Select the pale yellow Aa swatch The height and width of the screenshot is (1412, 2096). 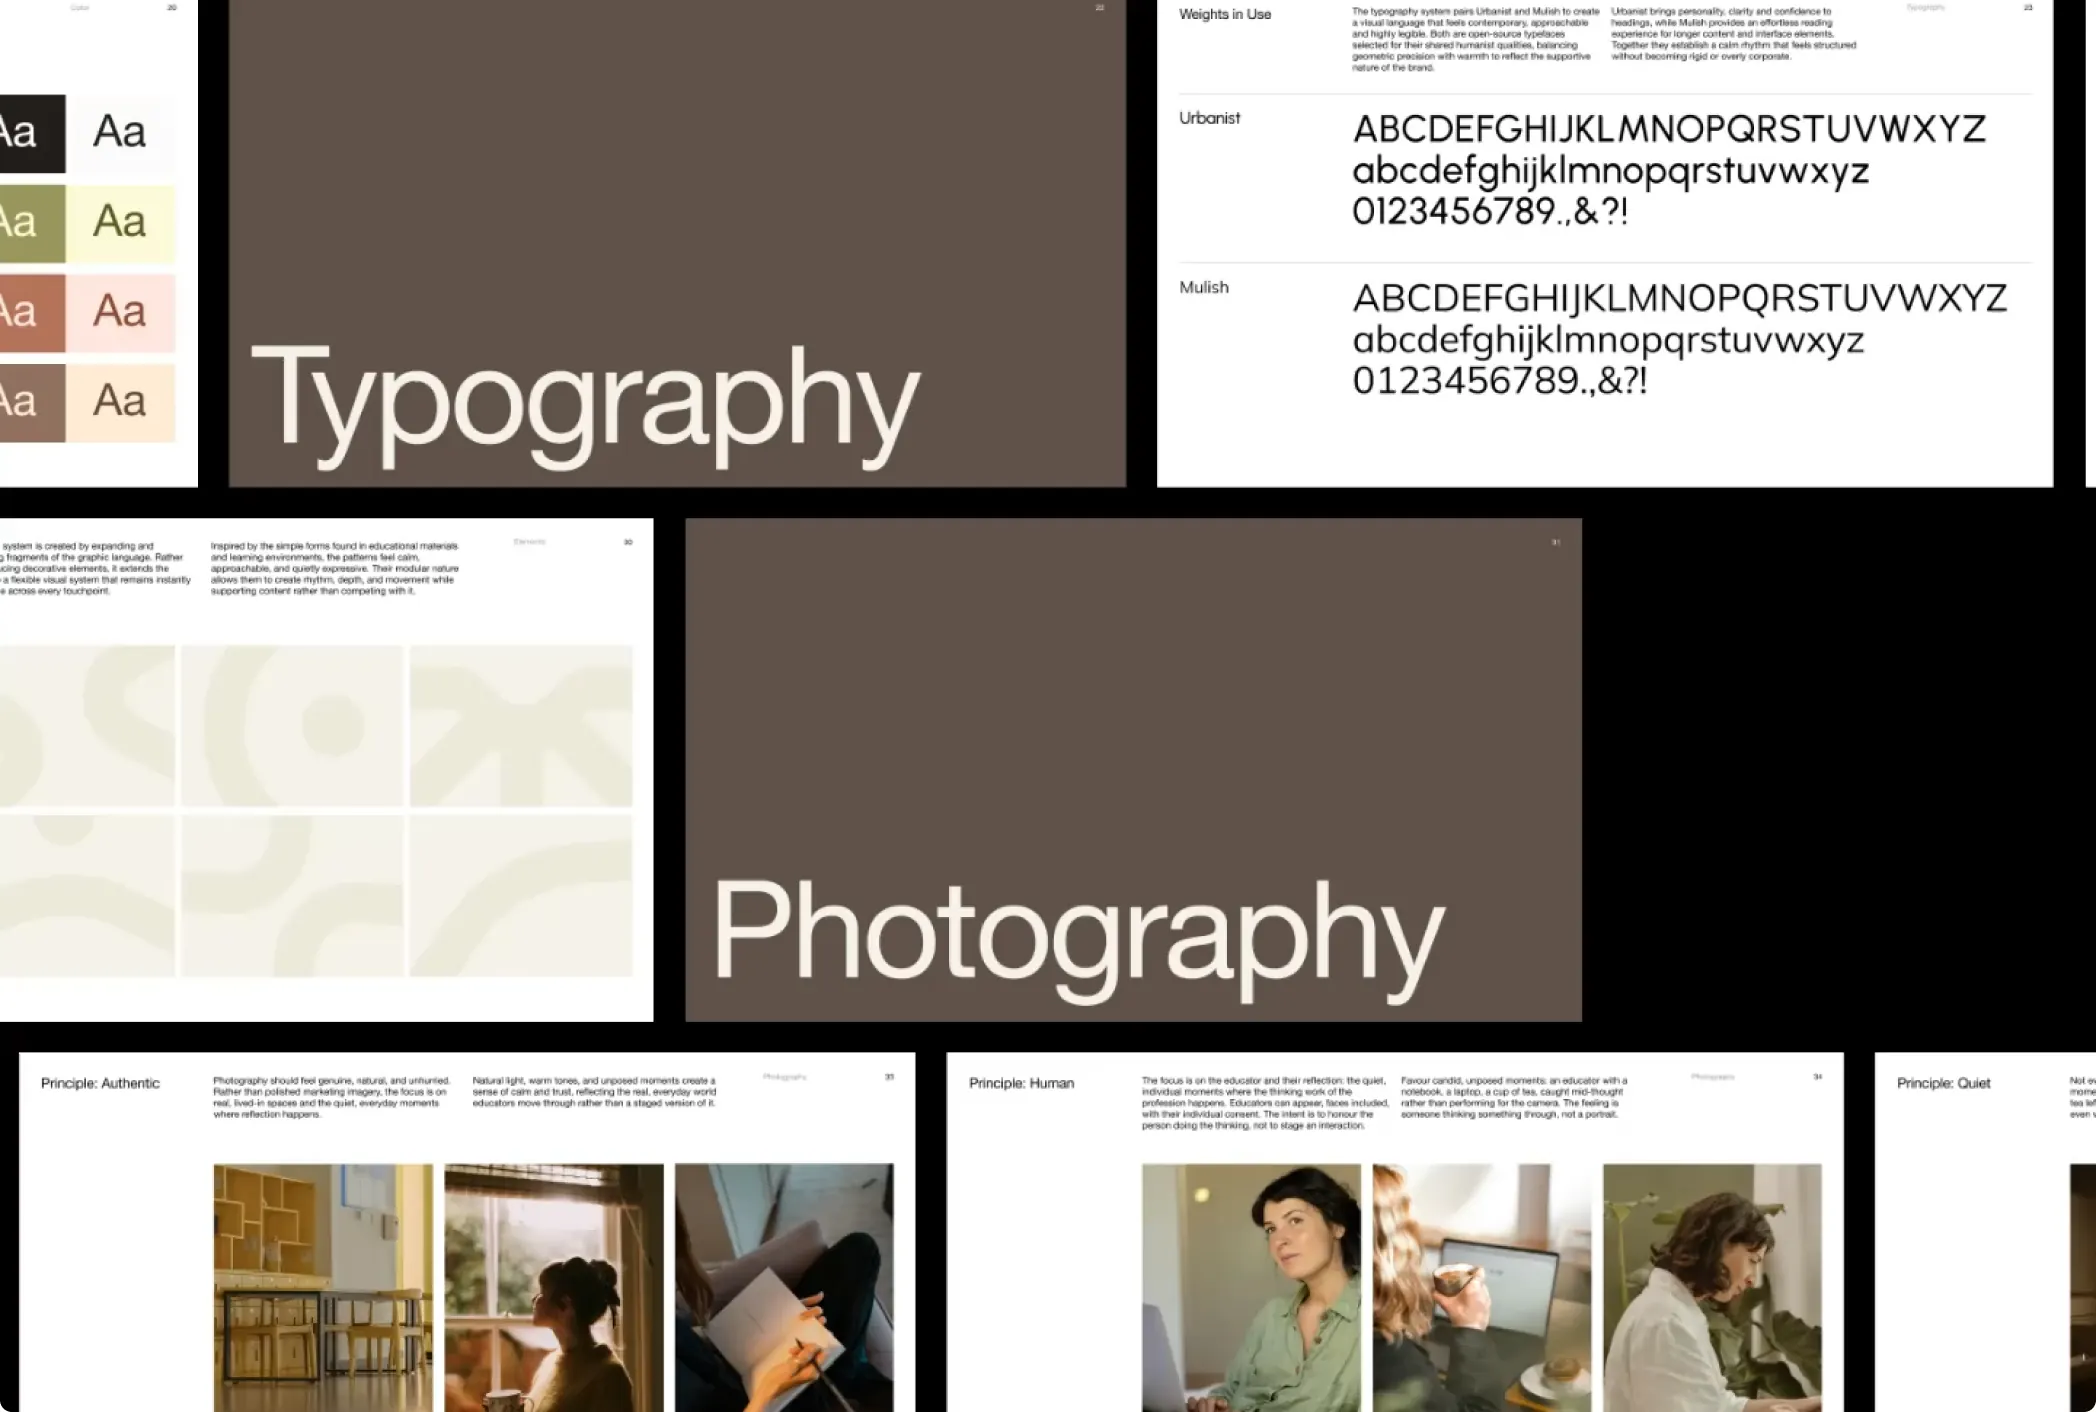(x=121, y=223)
